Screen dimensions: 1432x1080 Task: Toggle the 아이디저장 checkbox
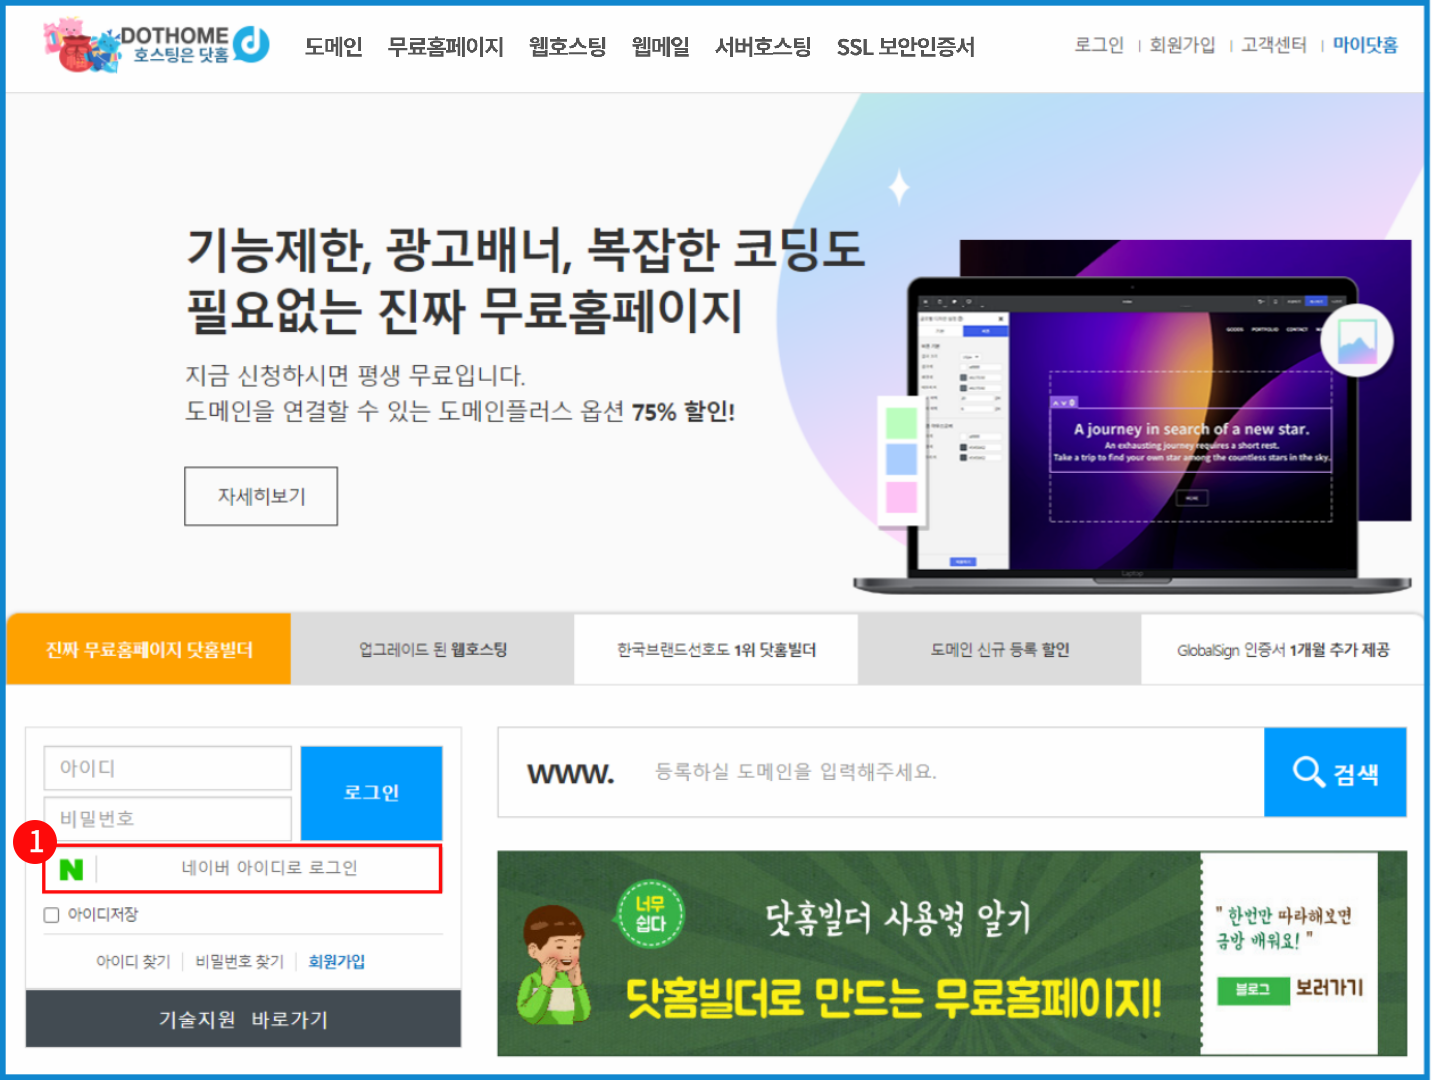(52, 915)
